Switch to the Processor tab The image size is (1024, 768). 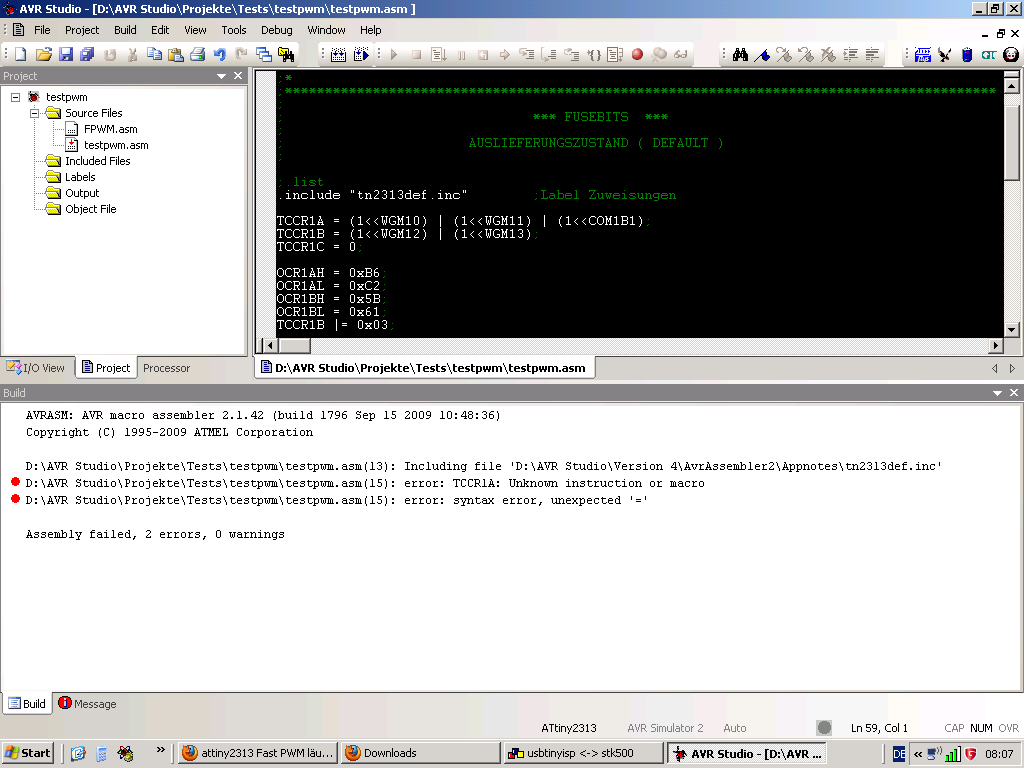coord(166,368)
